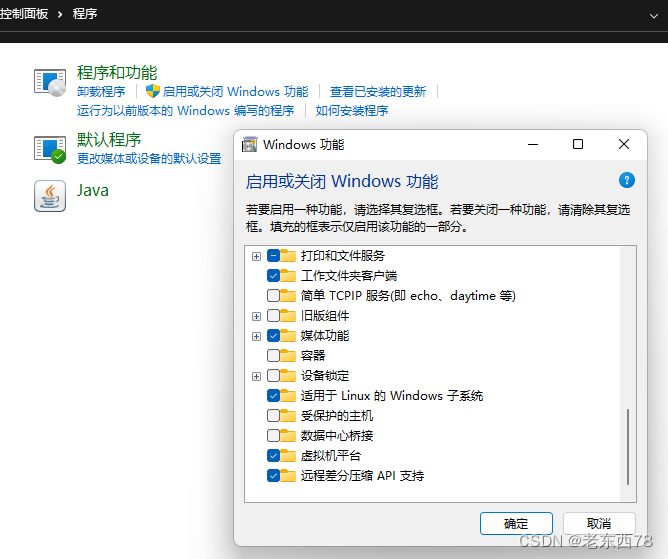Viewport: 668px width, 559px height.
Task: Click folder icon of 简单 TCPIP 服务
Action: click(288, 296)
